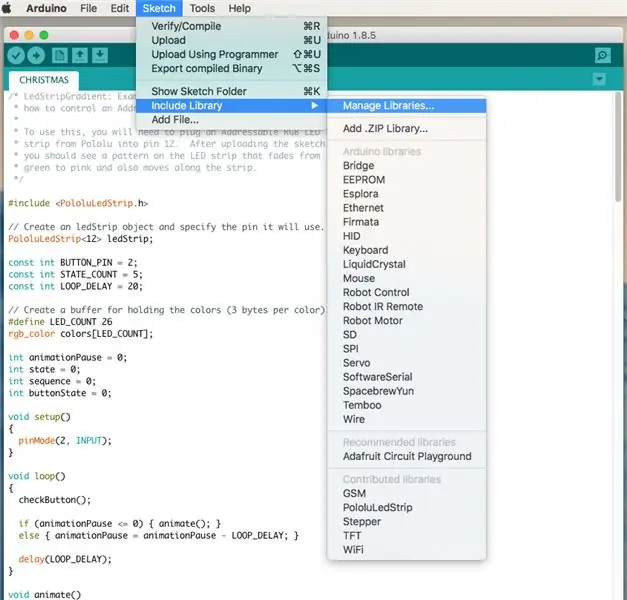
Task: Open the Help menu
Action: click(240, 8)
